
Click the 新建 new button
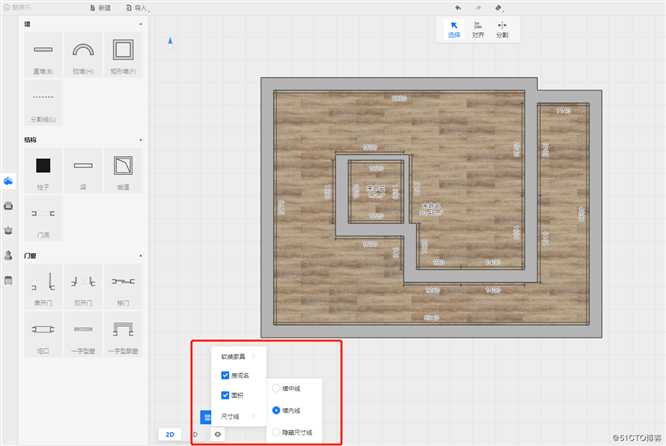coord(100,8)
